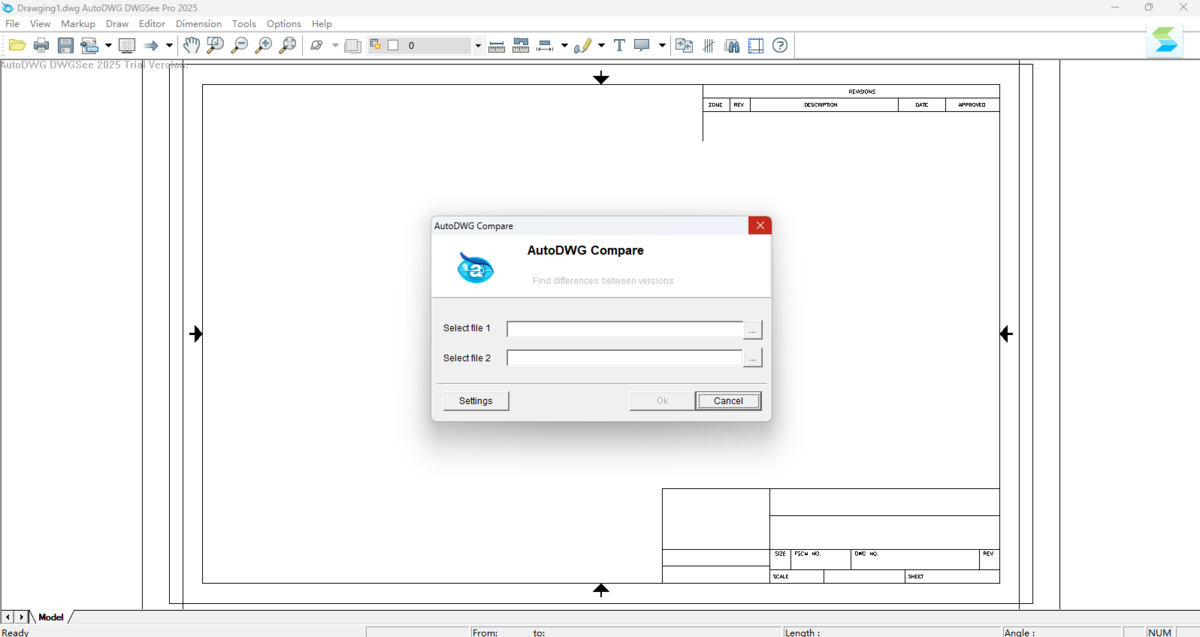The height and width of the screenshot is (637, 1200).
Task: Open dropdown arrow beside the arrow tool
Action: [169, 45]
